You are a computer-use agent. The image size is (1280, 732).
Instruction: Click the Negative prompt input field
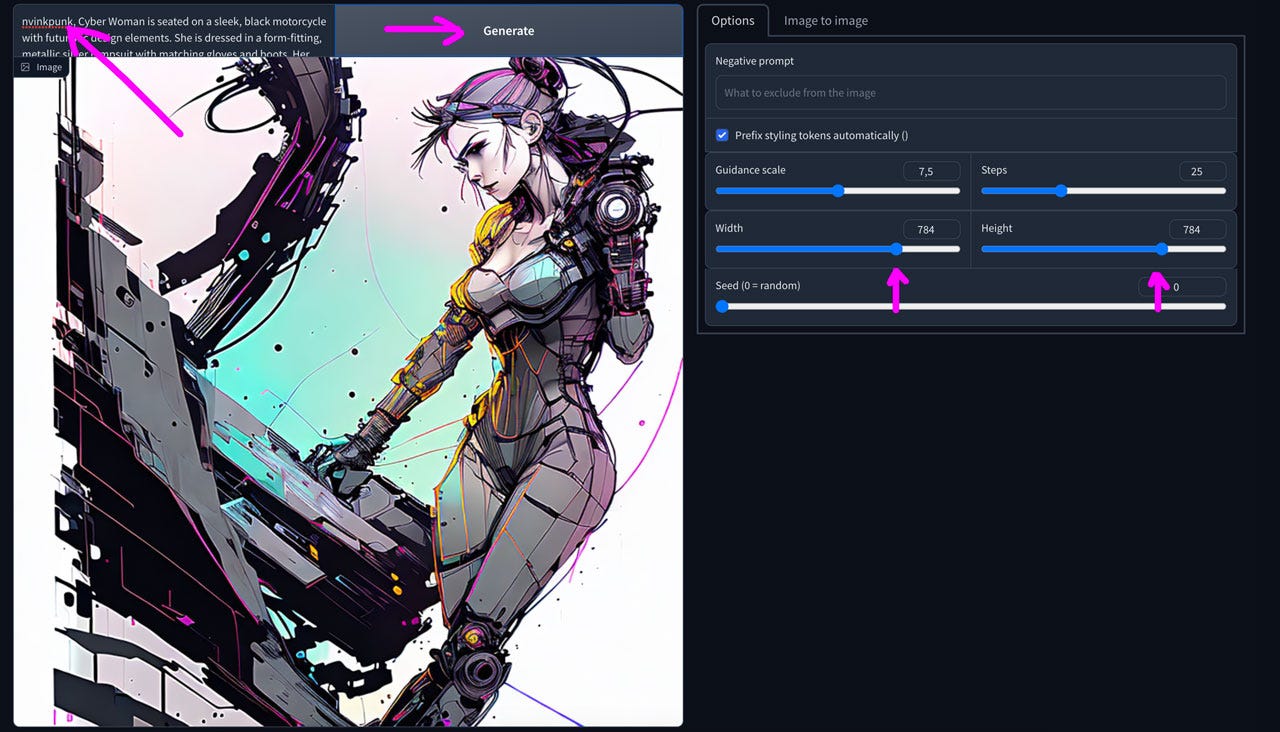click(x=970, y=92)
